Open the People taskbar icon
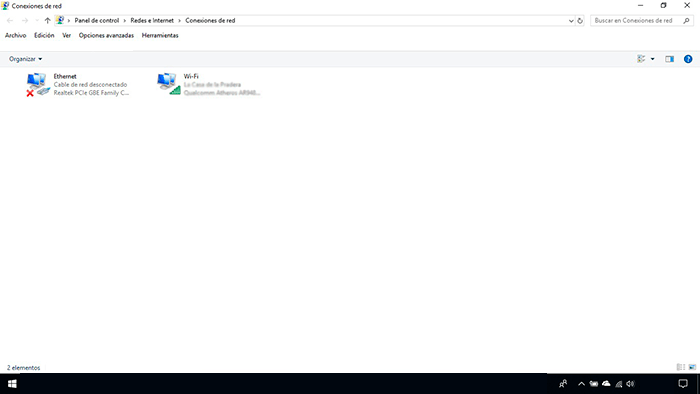This screenshot has height=394, width=700. (563, 384)
